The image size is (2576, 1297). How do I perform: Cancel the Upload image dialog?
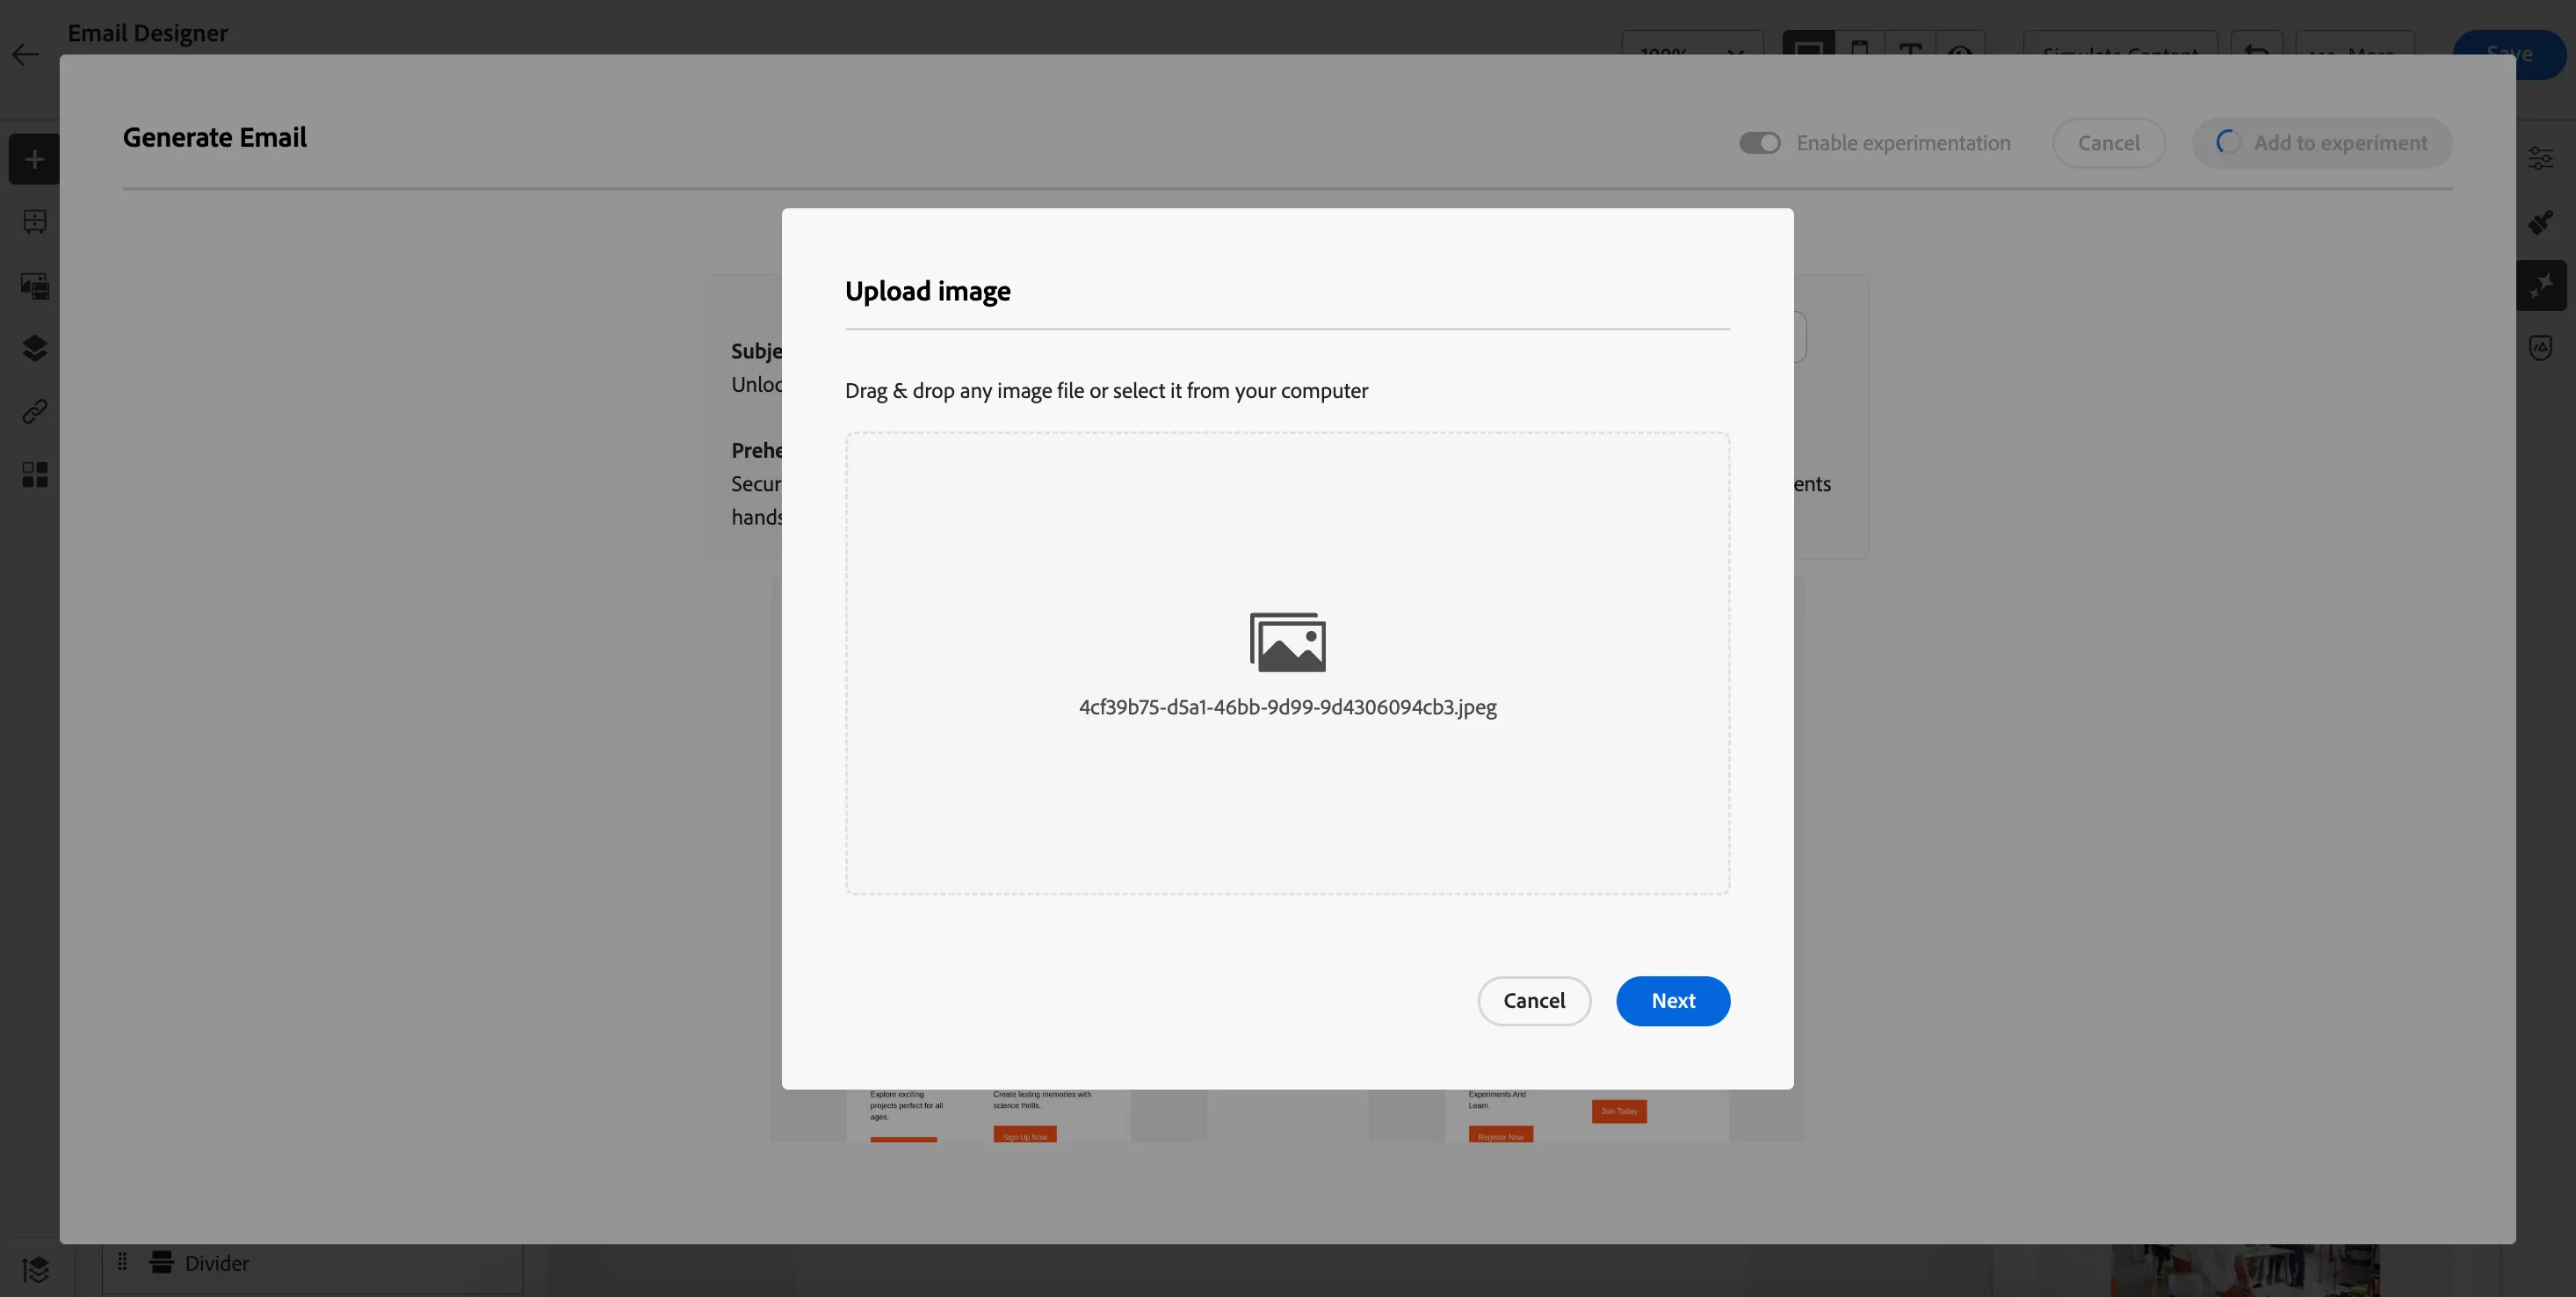(x=1534, y=1001)
